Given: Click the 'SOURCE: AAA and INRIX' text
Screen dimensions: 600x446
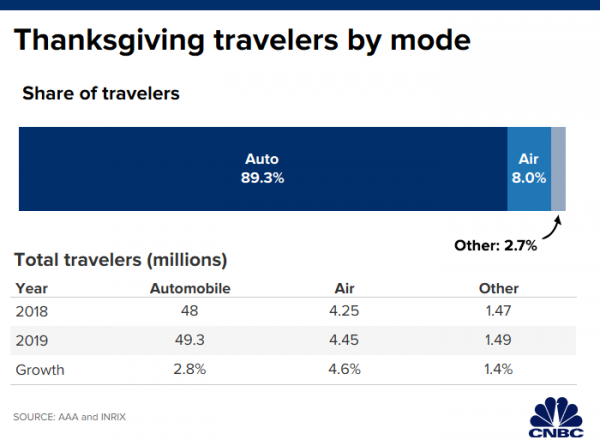Looking at the screenshot, I should (72, 415).
